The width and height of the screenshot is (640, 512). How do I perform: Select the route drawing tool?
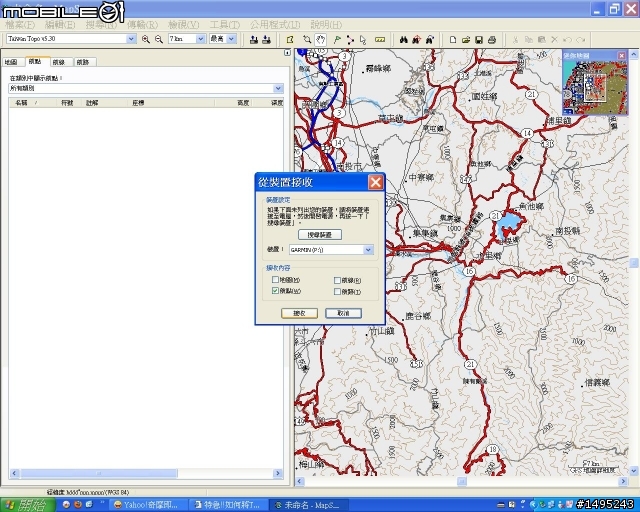tap(350, 40)
